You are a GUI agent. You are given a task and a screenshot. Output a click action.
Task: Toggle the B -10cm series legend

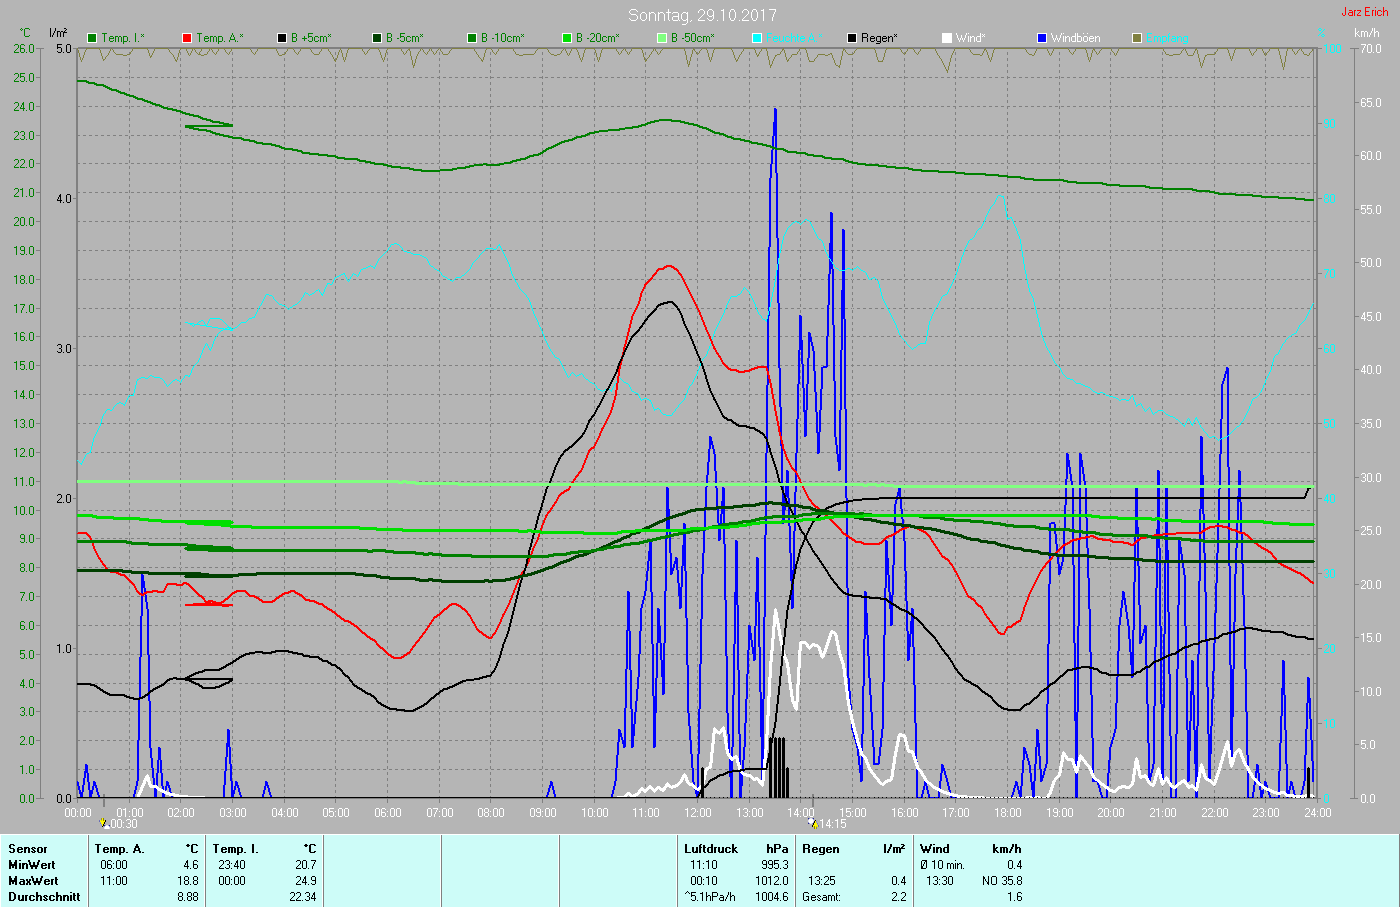(472, 38)
